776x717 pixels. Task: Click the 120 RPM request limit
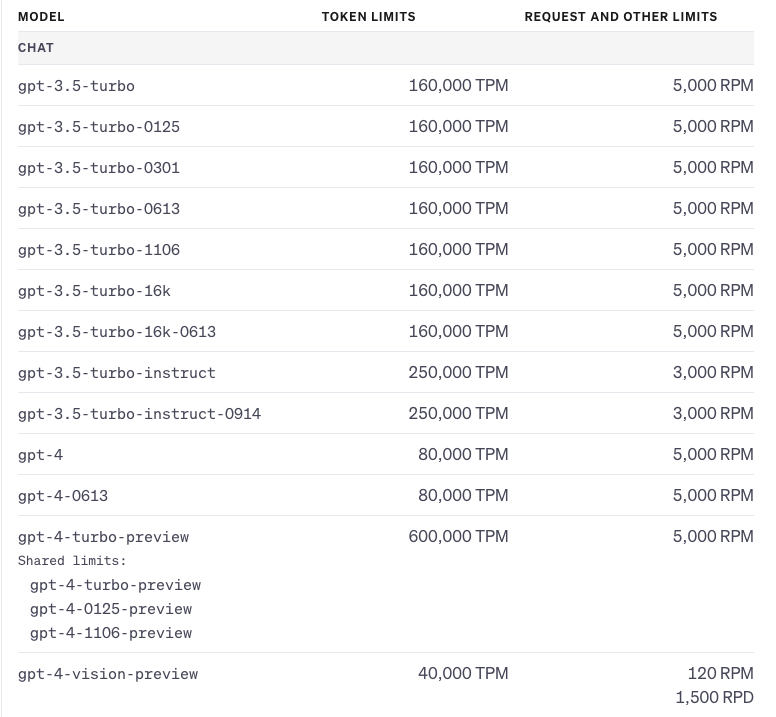click(x=720, y=673)
